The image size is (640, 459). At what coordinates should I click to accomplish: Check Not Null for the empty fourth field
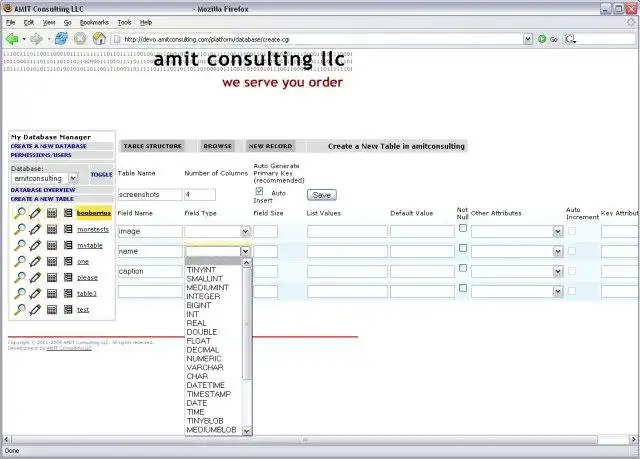click(463, 288)
